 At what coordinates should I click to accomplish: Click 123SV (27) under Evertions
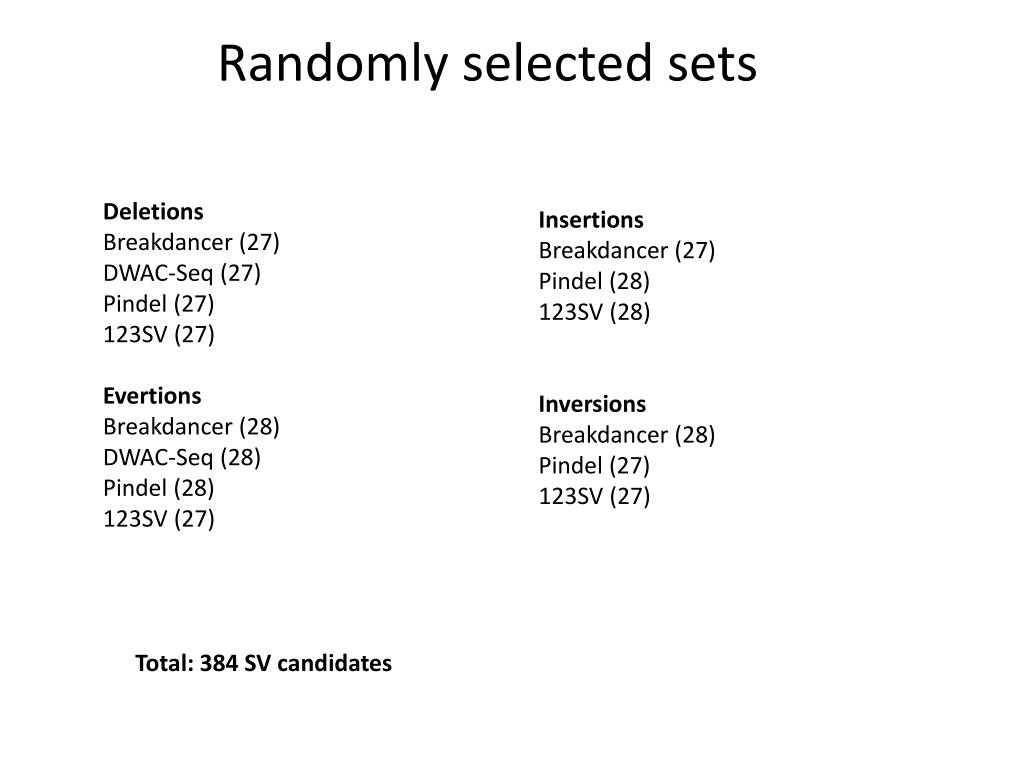159,519
